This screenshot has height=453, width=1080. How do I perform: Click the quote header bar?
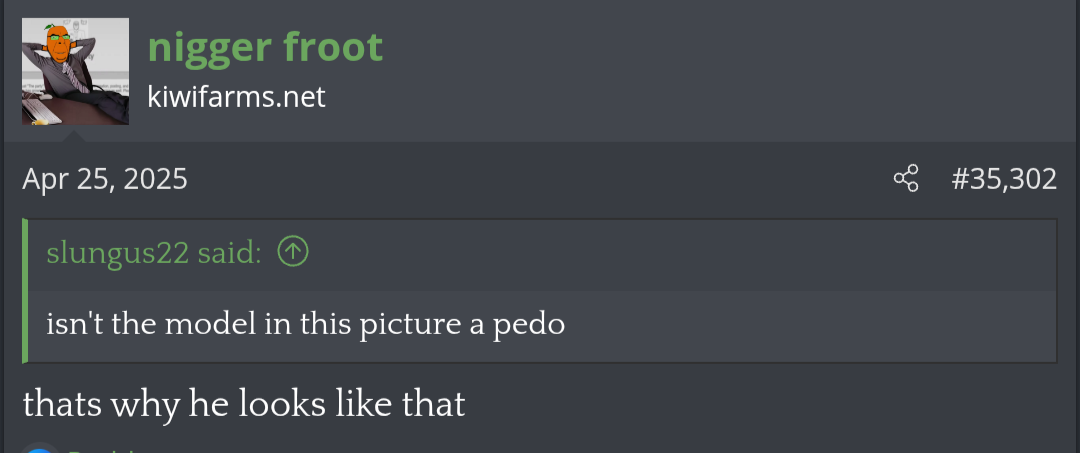click(x=542, y=255)
